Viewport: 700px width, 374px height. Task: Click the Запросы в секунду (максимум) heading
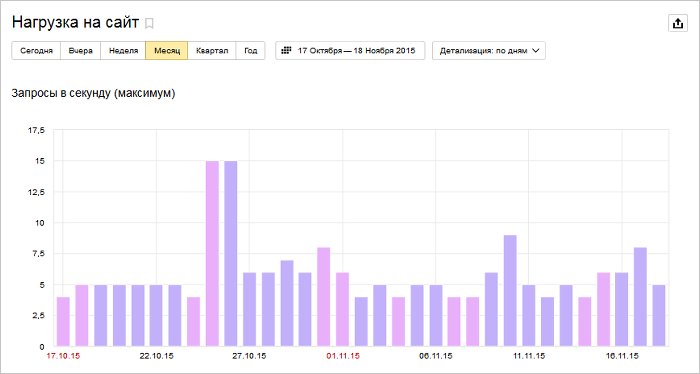pyautogui.click(x=93, y=93)
